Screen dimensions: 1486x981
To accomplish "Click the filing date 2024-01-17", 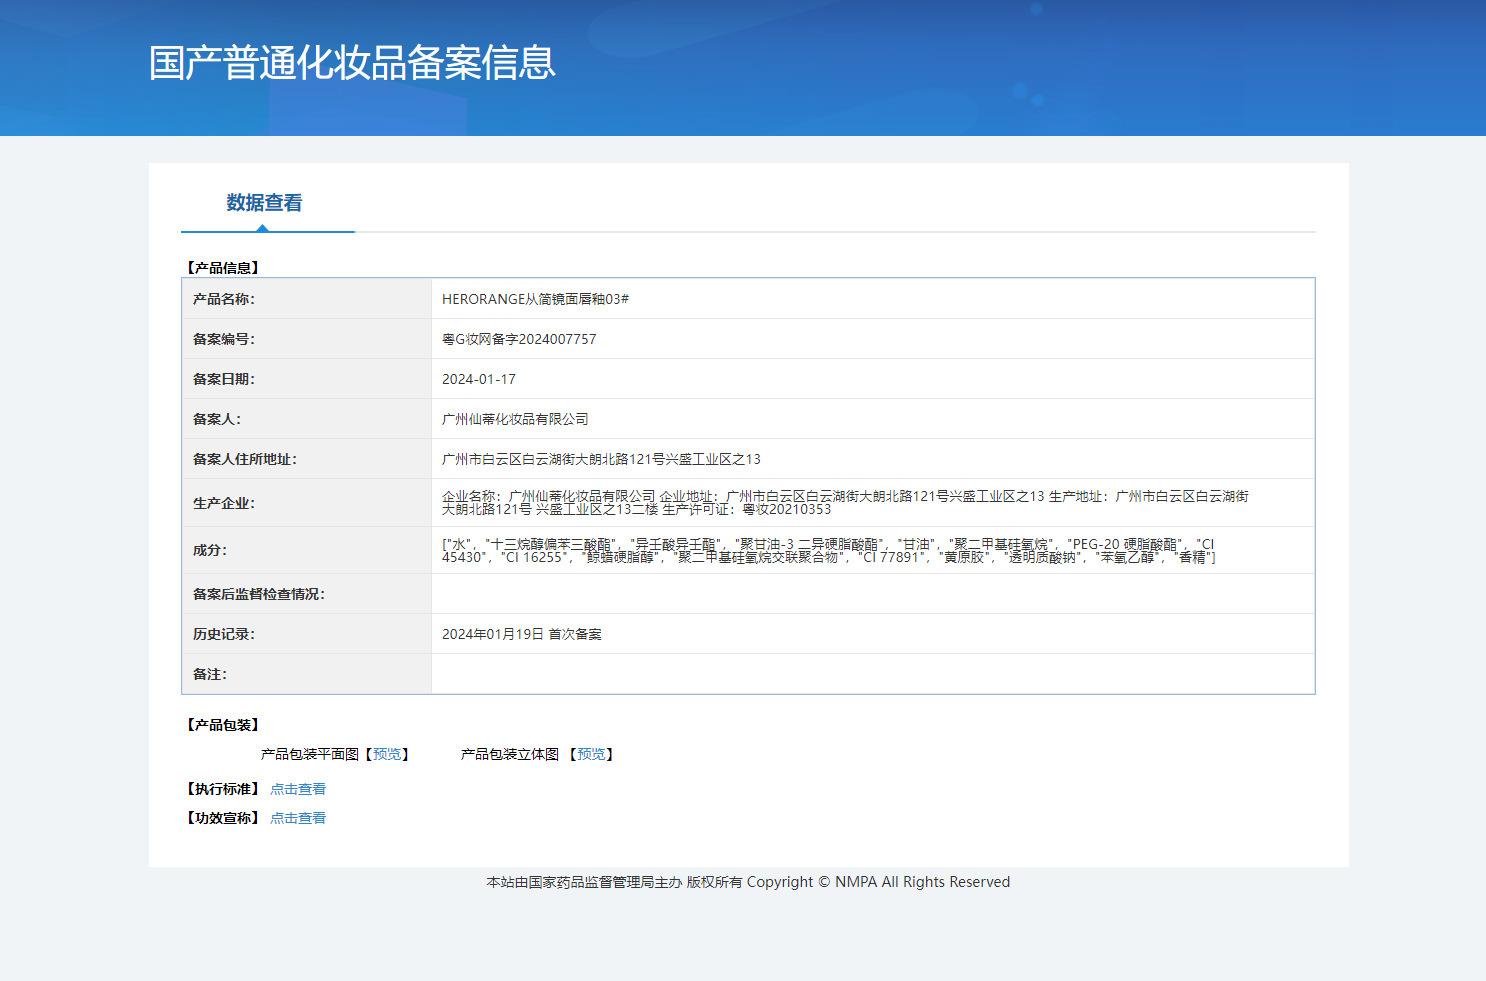I will pos(479,379).
